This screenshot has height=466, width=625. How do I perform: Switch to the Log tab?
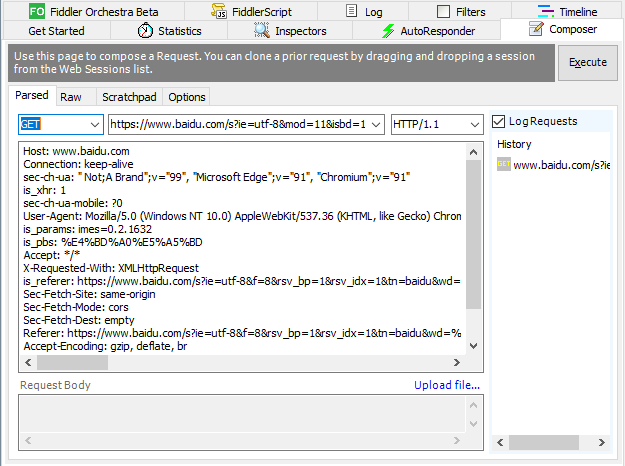click(363, 12)
